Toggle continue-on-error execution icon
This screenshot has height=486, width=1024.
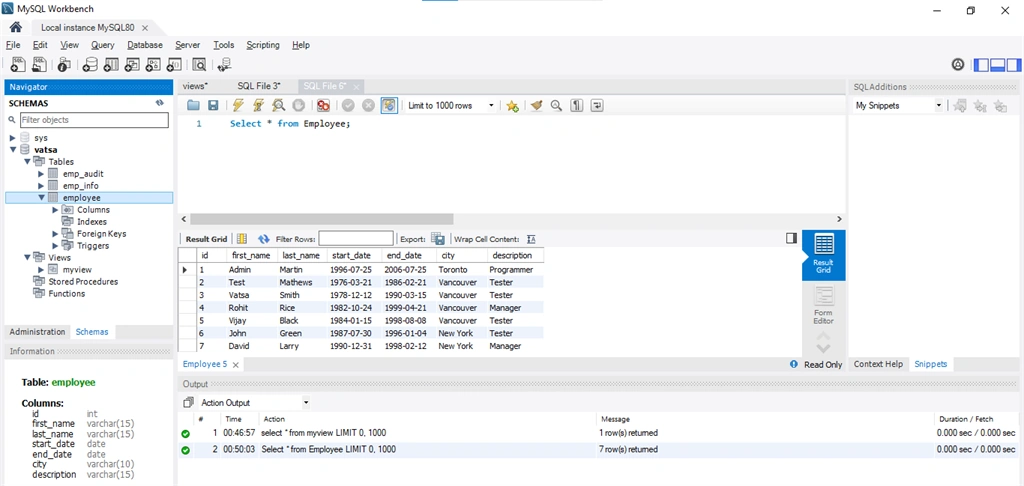tap(323, 105)
